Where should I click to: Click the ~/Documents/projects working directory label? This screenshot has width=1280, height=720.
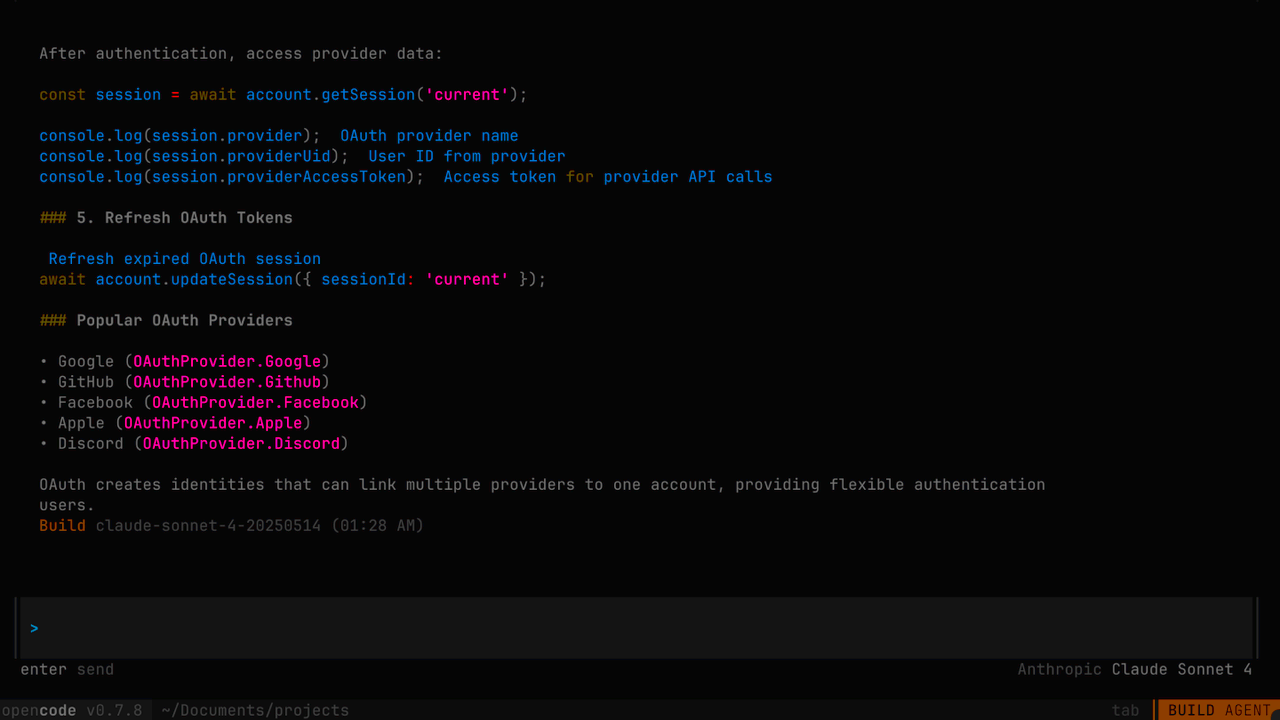pos(255,710)
